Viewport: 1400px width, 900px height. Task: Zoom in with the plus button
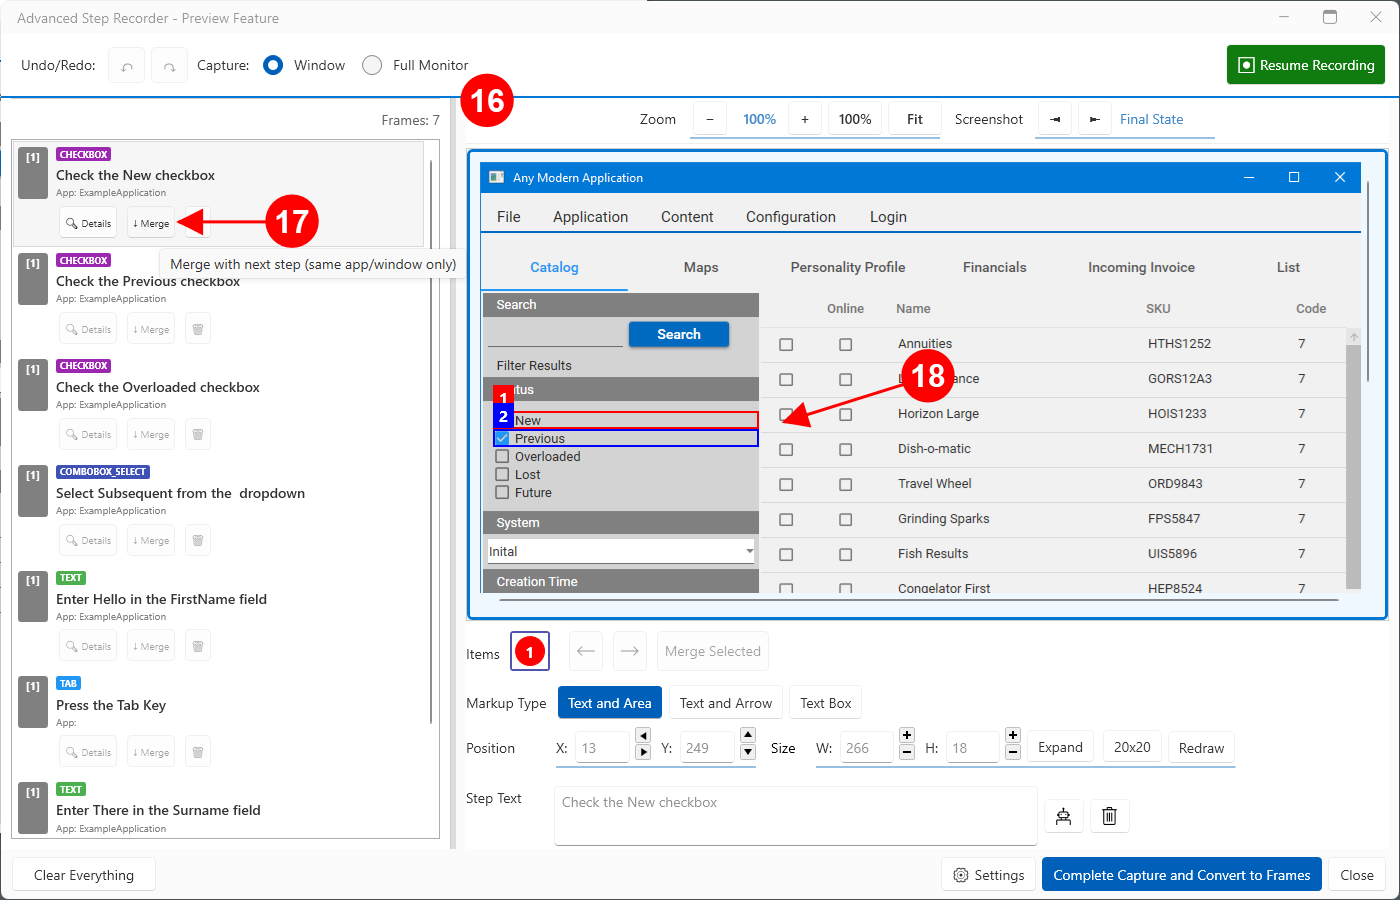[x=804, y=119]
